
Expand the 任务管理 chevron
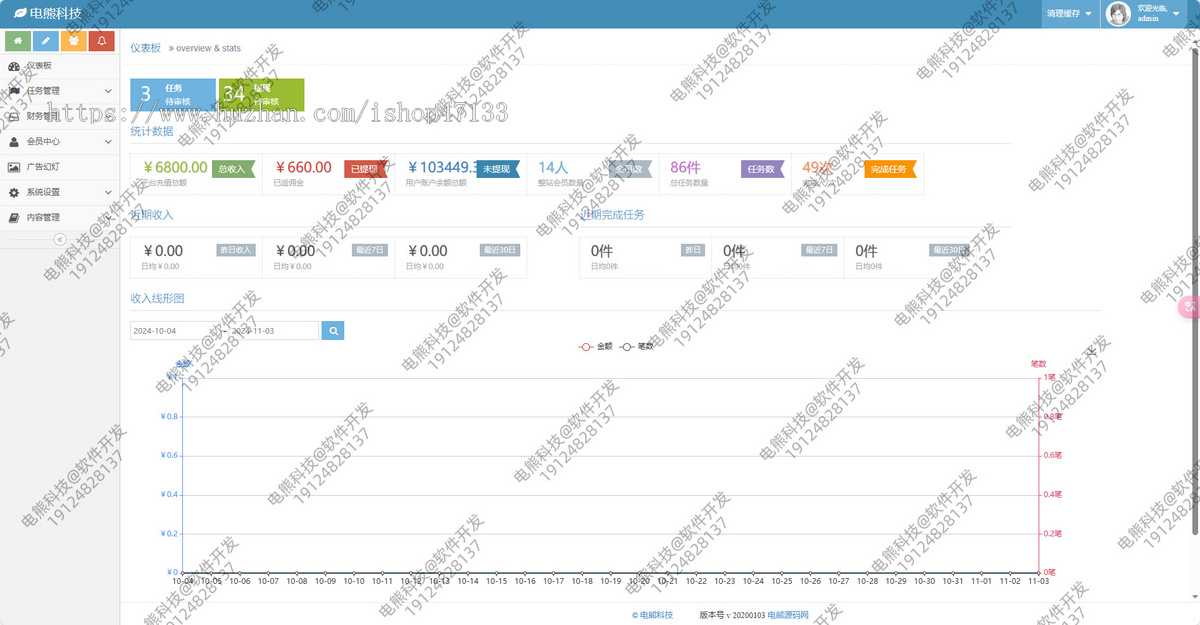108,91
